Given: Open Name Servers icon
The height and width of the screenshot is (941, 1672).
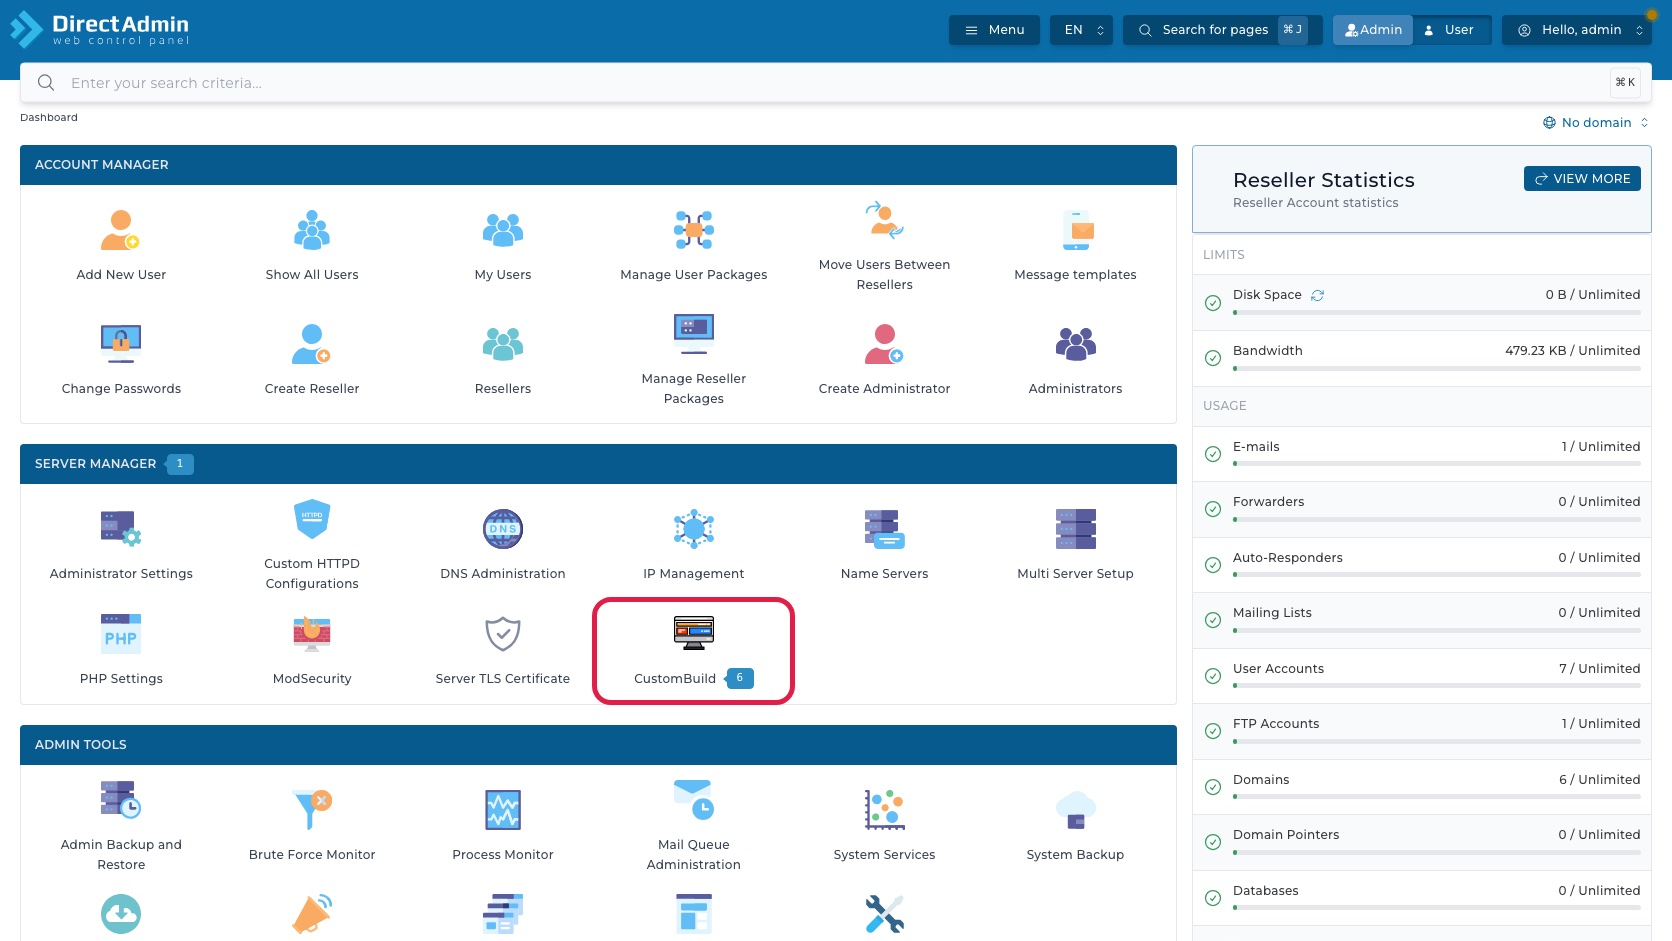Looking at the screenshot, I should click(x=885, y=529).
